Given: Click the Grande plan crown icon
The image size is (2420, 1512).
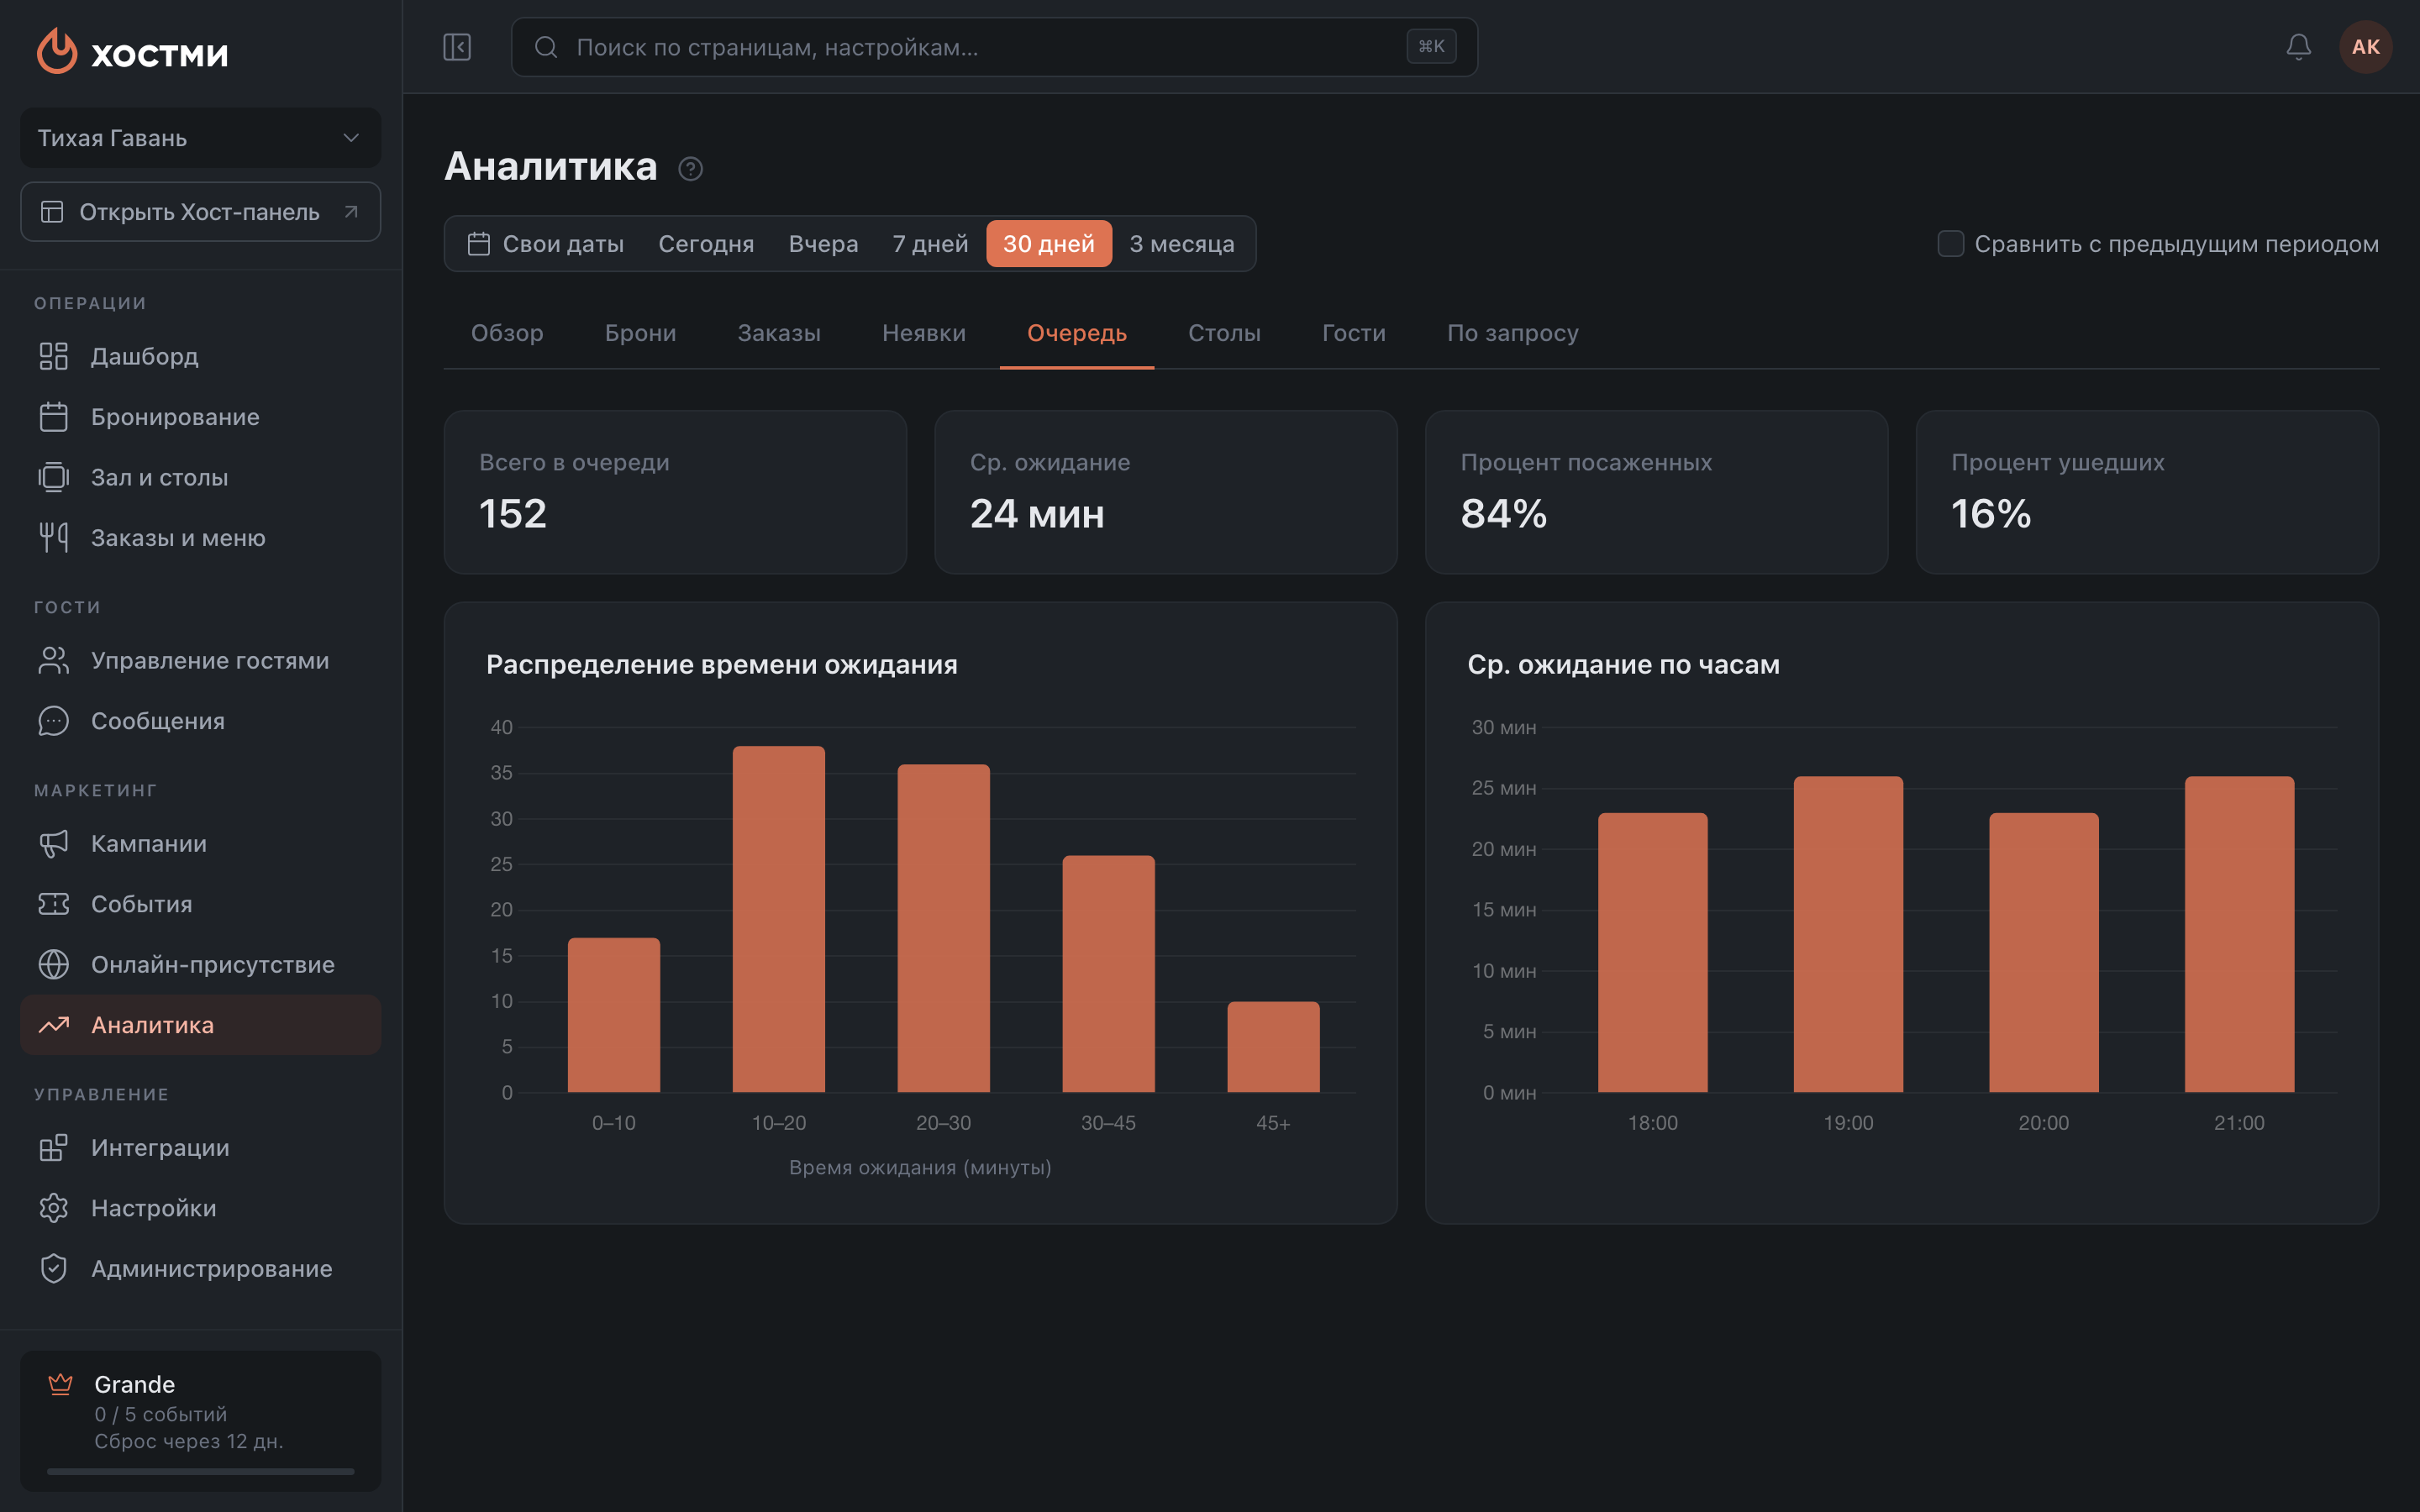Looking at the screenshot, I should pos(61,1384).
